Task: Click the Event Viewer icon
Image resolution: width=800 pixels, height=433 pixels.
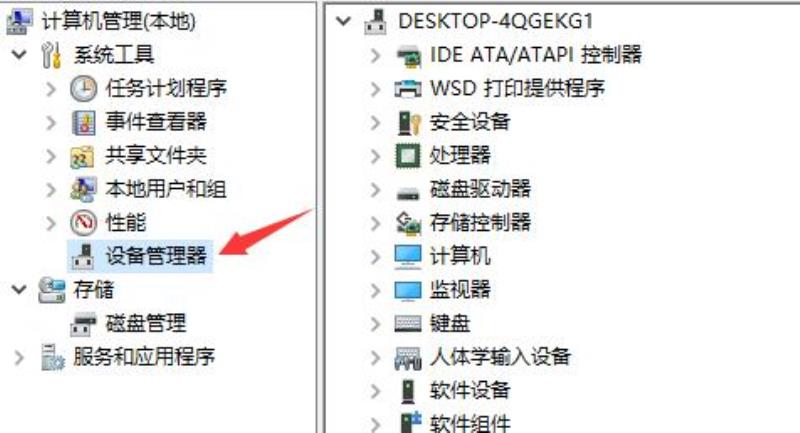Action: click(83, 122)
